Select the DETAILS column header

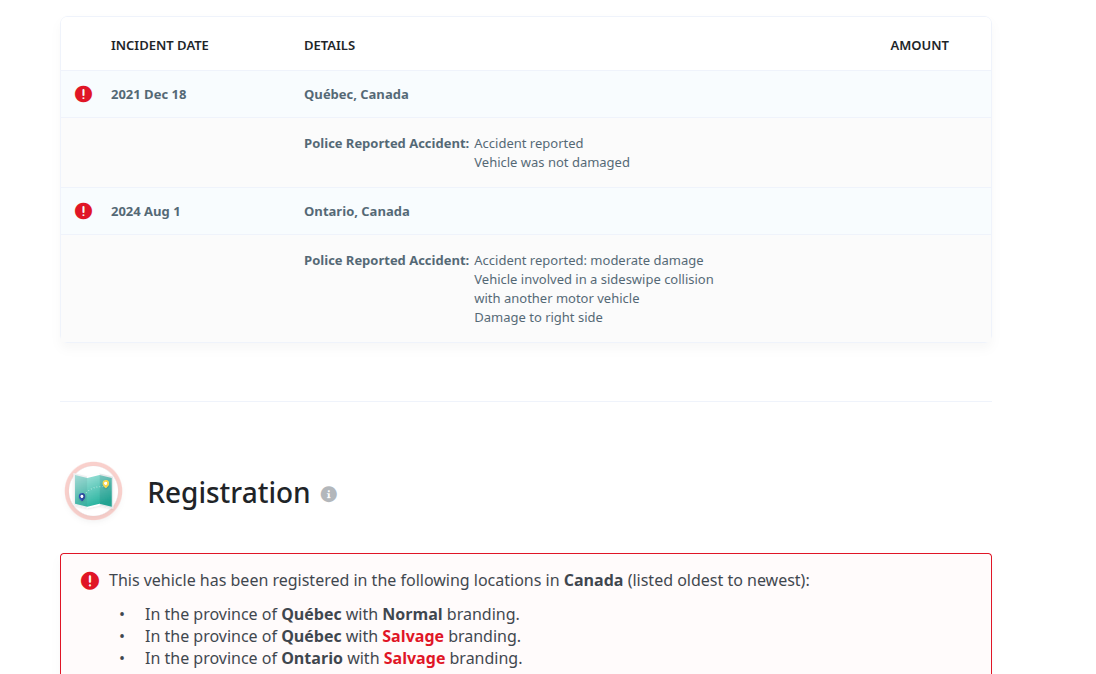[x=329, y=45]
